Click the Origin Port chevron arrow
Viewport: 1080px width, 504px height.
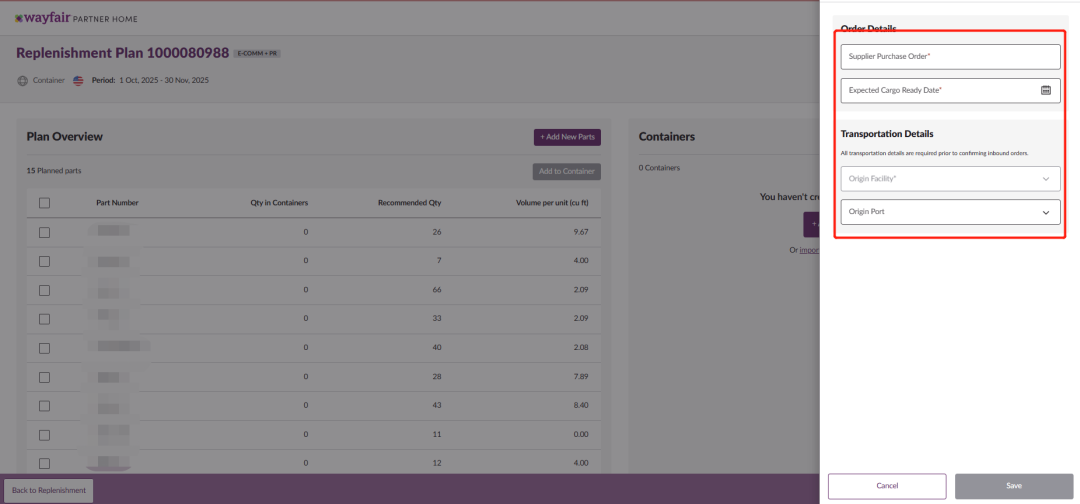click(1046, 212)
